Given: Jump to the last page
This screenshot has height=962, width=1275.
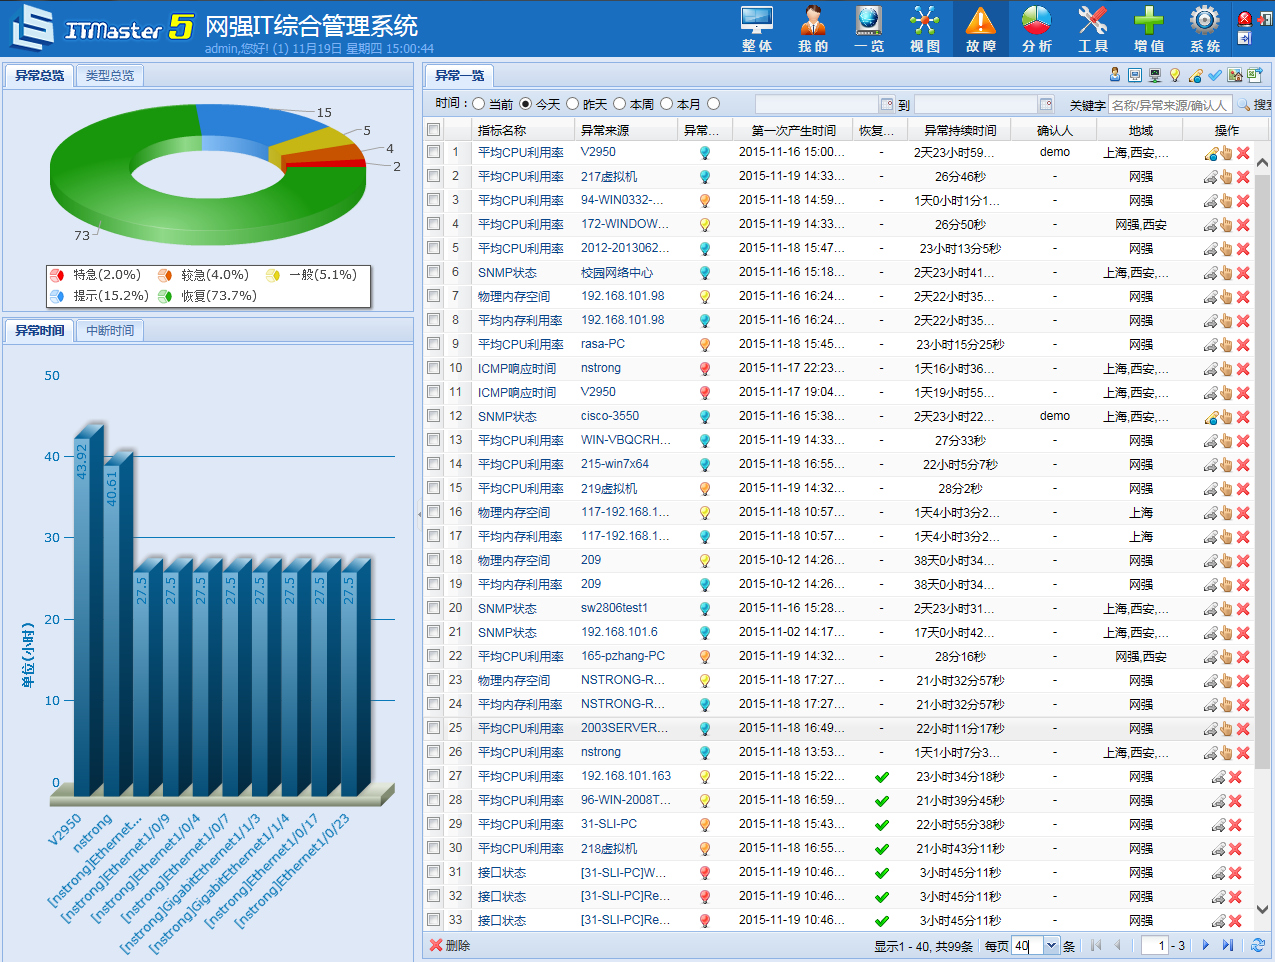Looking at the screenshot, I should click(1228, 945).
